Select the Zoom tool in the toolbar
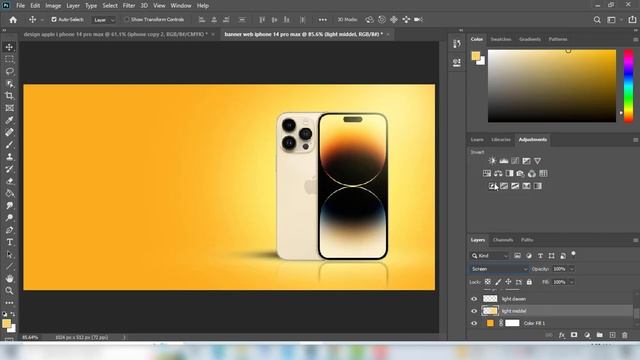Viewport: 640px width, 360px height. (9, 291)
